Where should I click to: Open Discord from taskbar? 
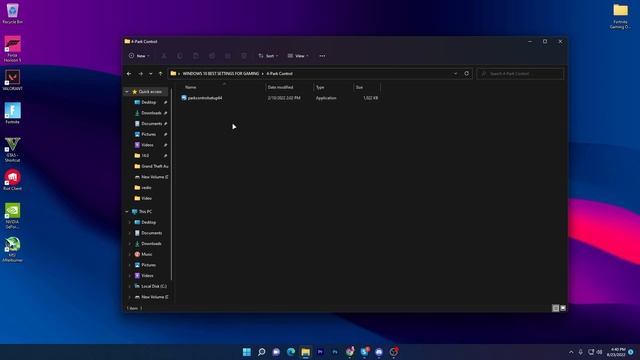coord(379,352)
